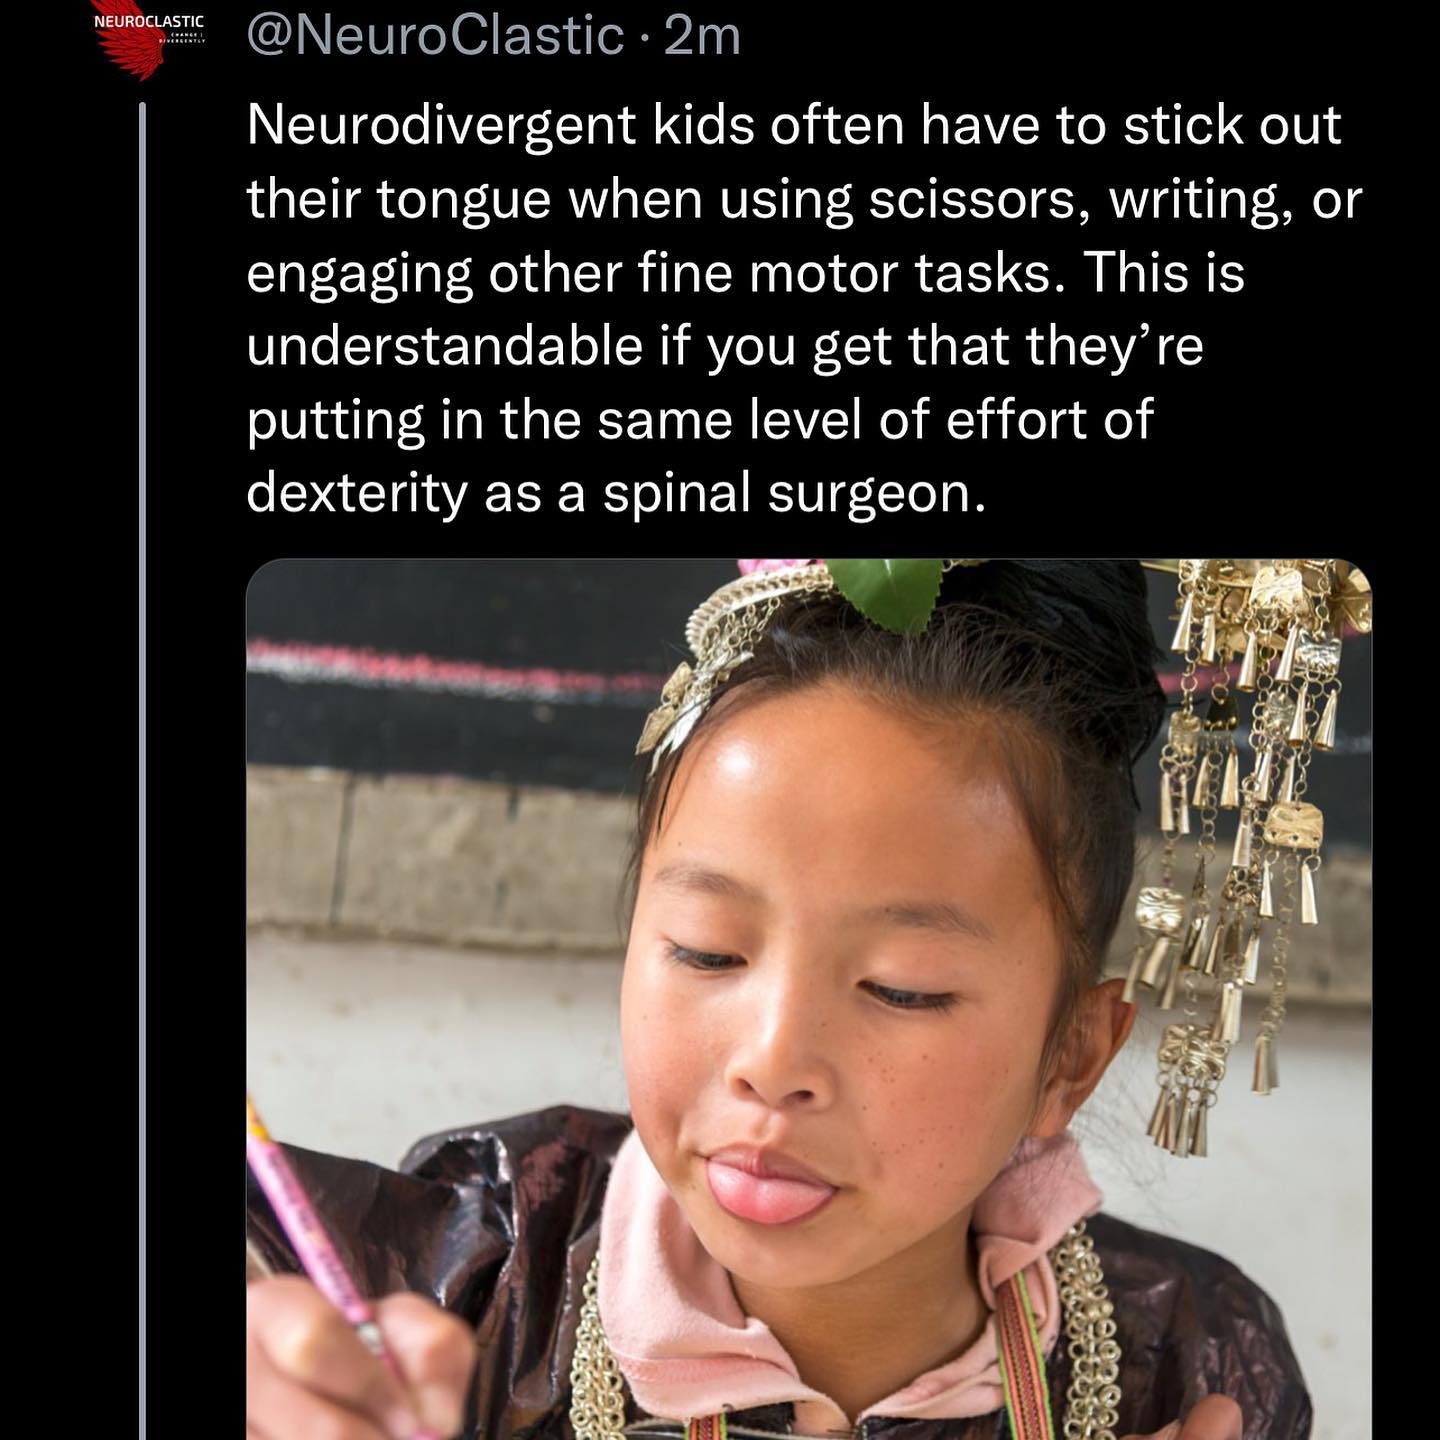Click the word "dexterity" in tweet text

pyautogui.click(x=356, y=494)
